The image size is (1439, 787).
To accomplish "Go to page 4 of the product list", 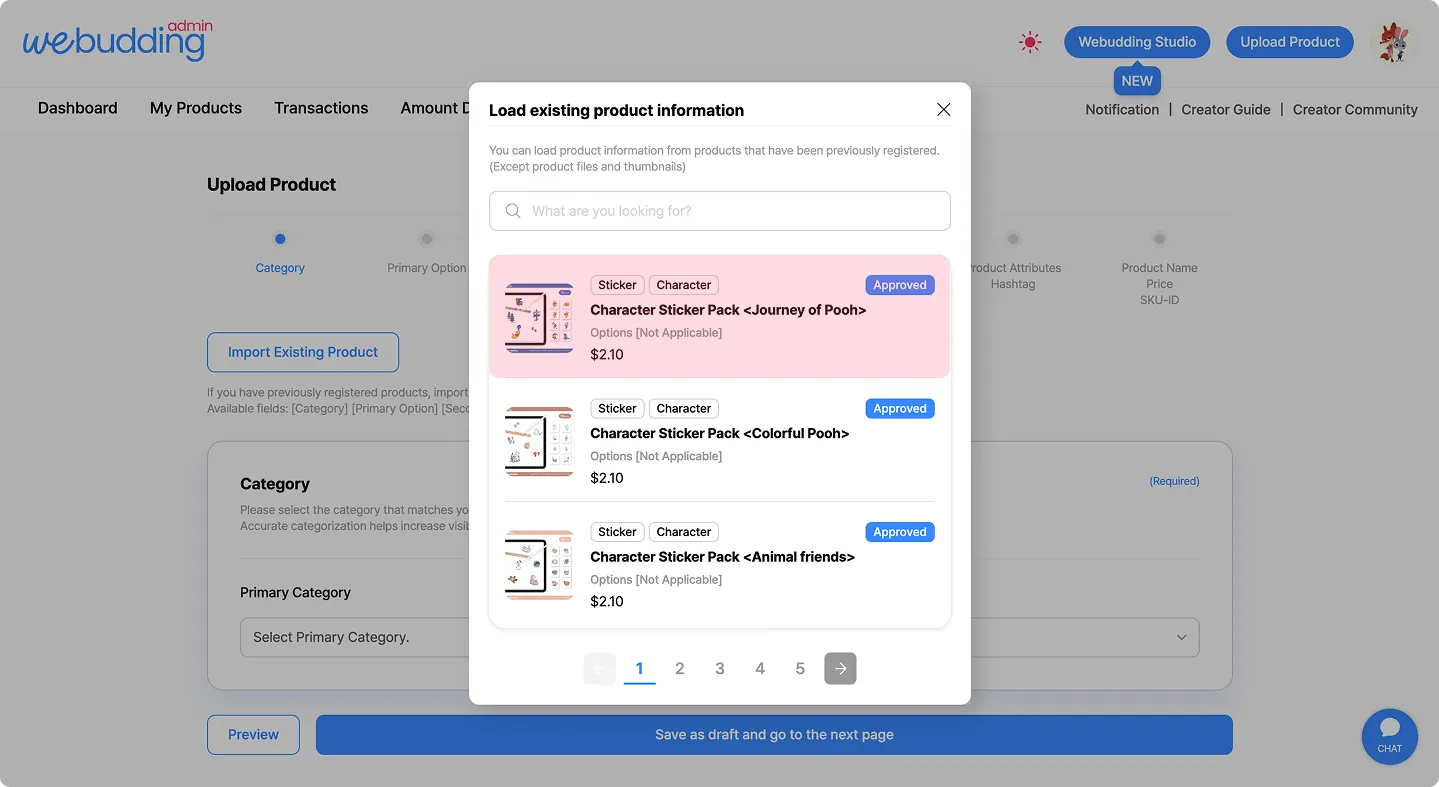I will coord(760,669).
